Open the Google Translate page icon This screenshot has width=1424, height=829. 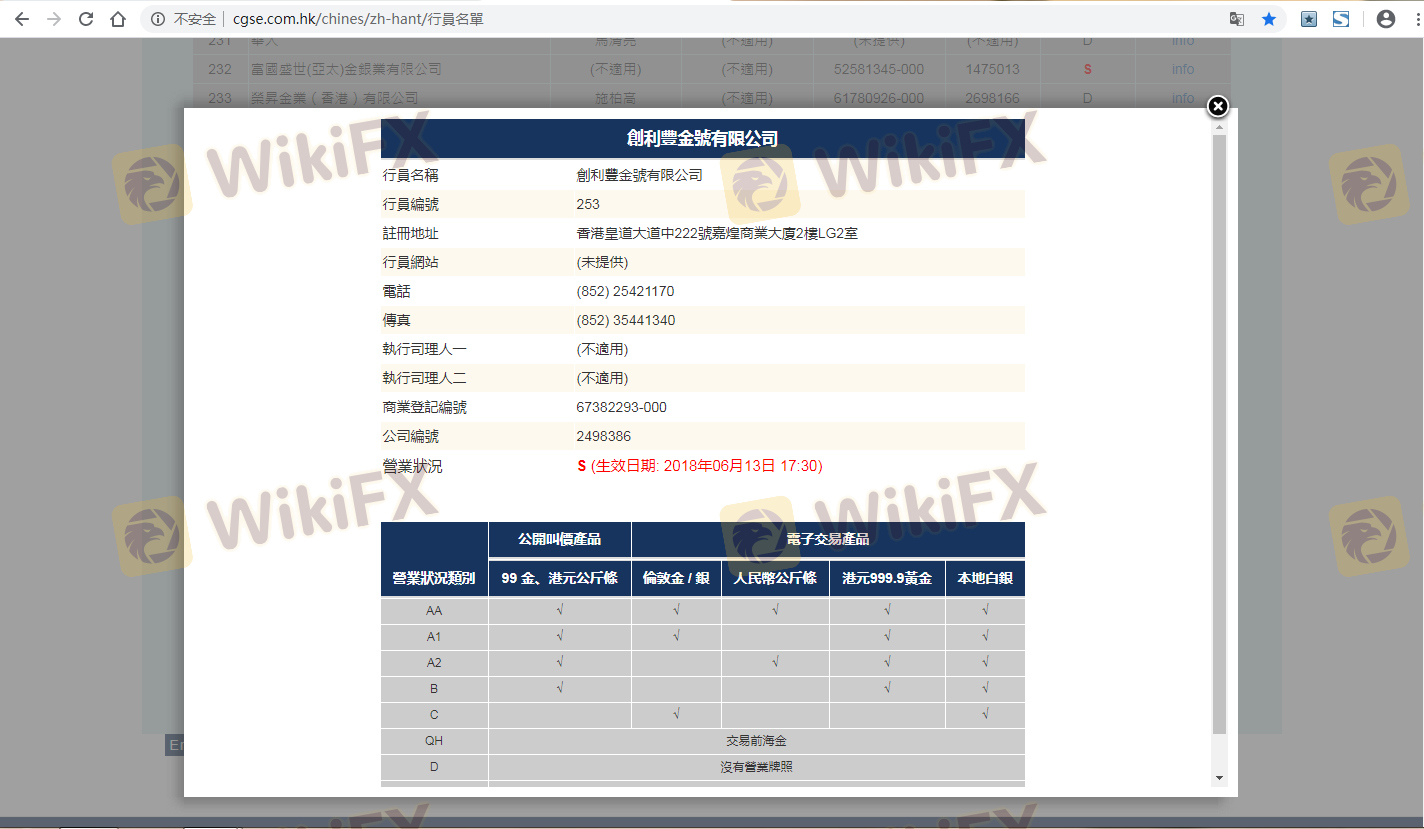tap(1237, 19)
